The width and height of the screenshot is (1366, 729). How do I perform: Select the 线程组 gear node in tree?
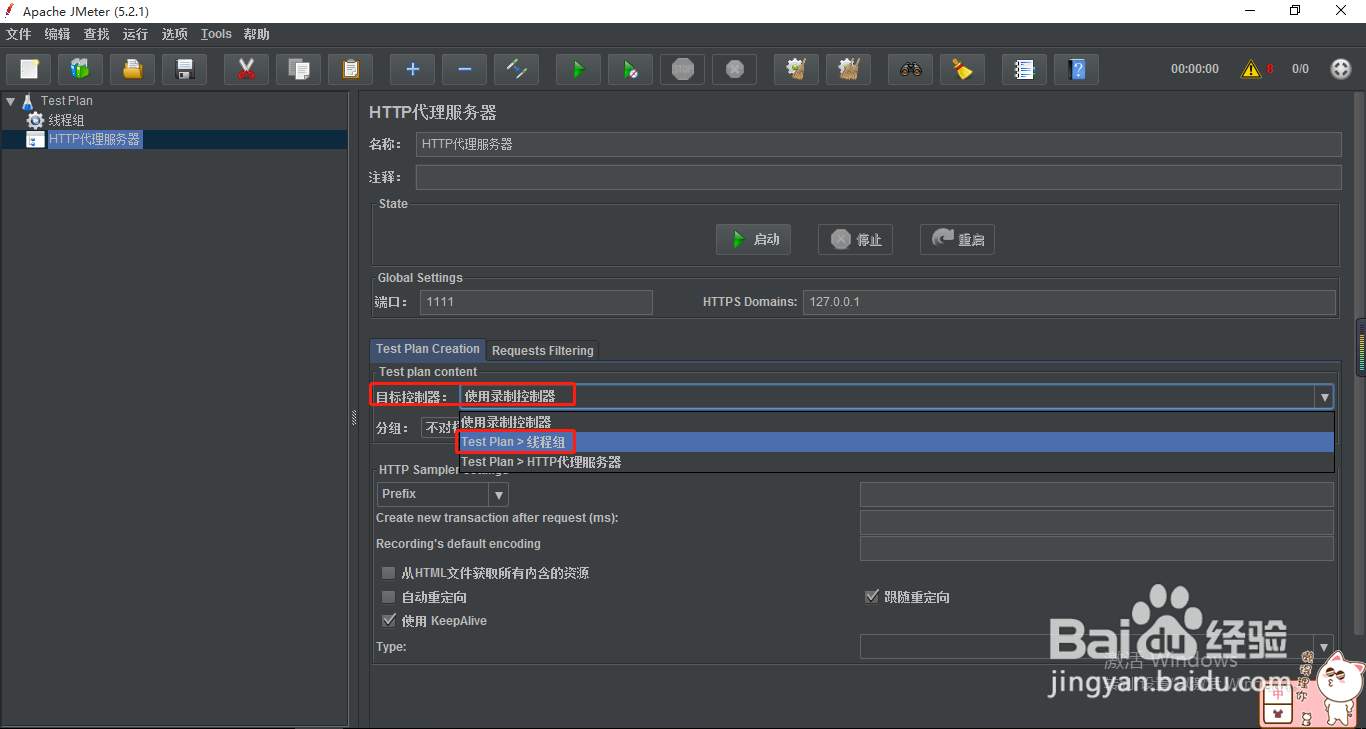56,120
